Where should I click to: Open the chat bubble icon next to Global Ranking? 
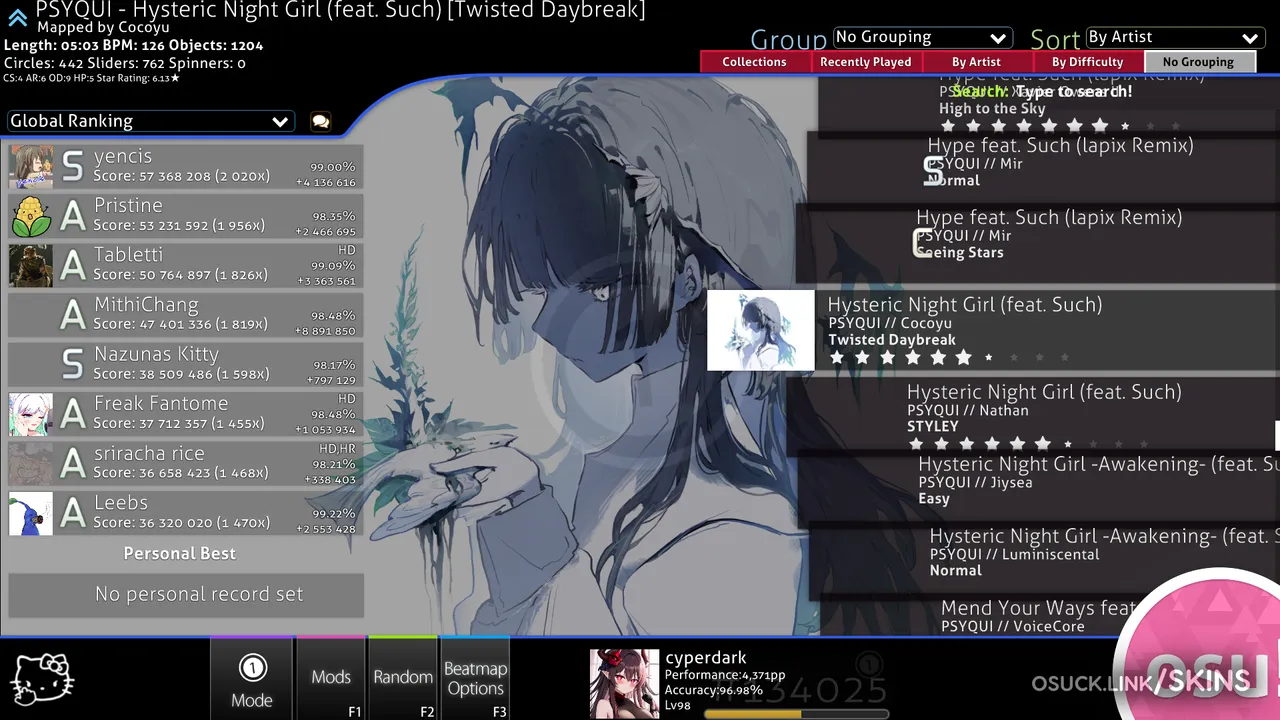[320, 121]
